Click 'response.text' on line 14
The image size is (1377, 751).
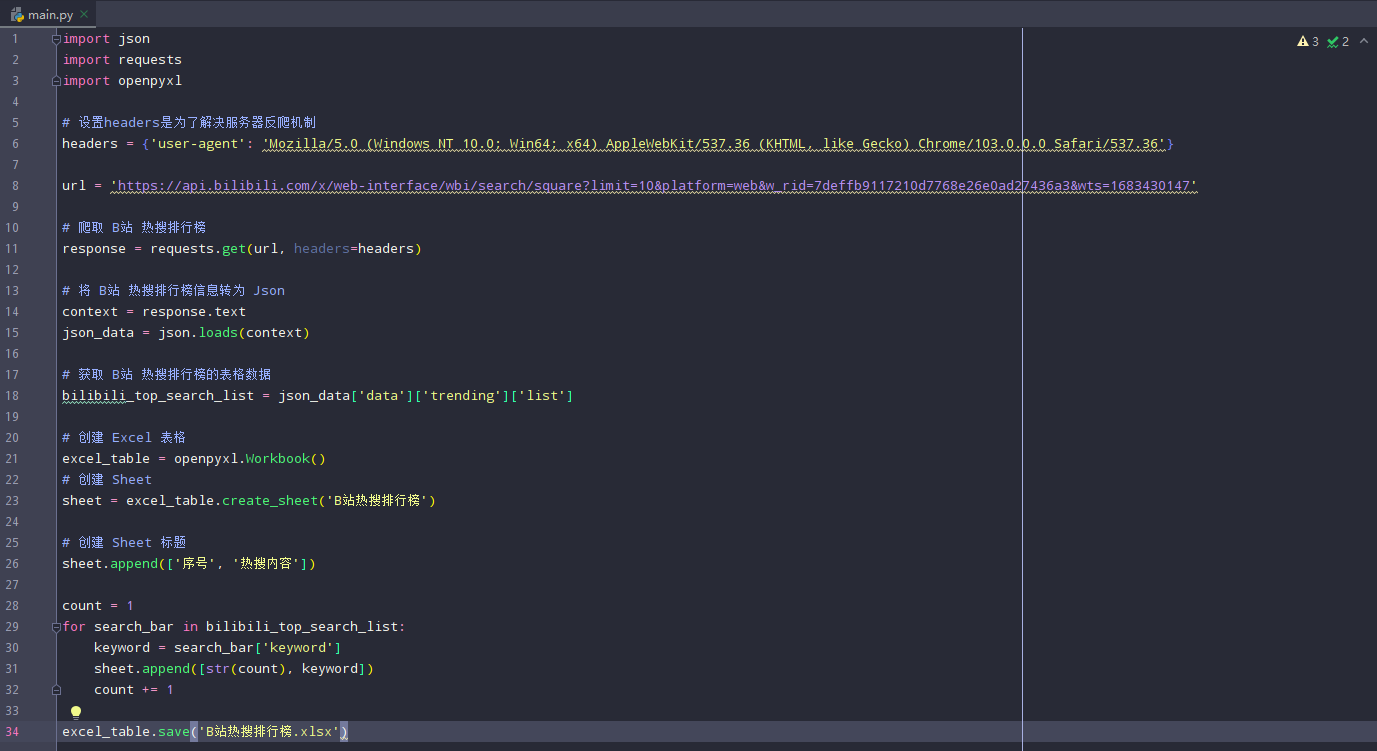coord(194,312)
